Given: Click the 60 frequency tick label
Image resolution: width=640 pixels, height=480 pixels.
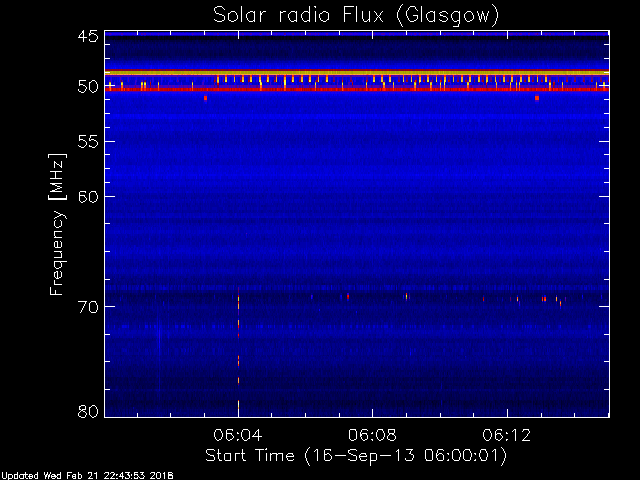Looking at the screenshot, I should tap(88, 197).
